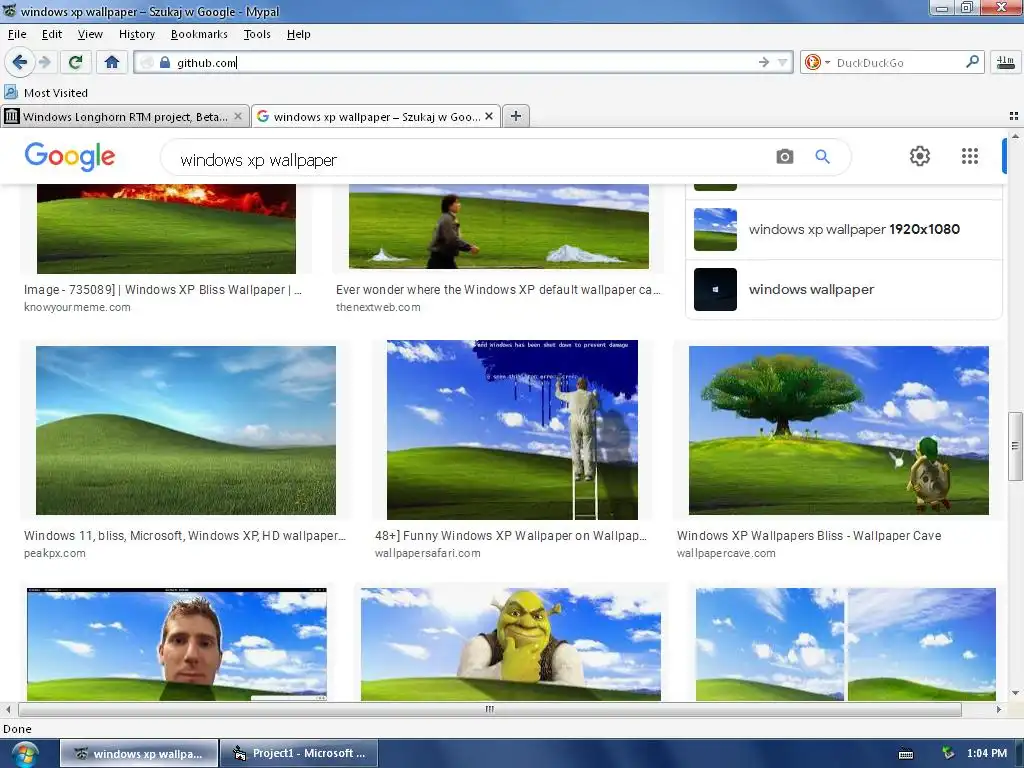Open the Google apps grid
This screenshot has height=768, width=1024.
(970, 156)
